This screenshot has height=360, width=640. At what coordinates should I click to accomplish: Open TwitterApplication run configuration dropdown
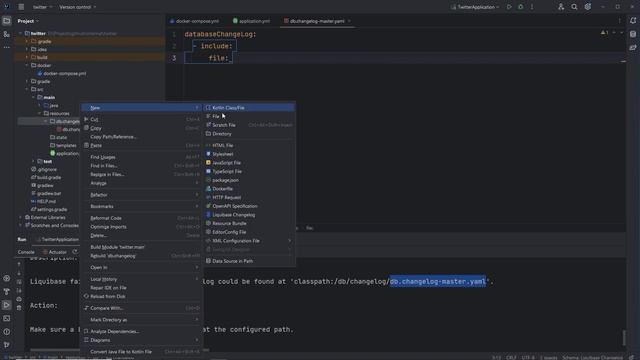pos(475,7)
